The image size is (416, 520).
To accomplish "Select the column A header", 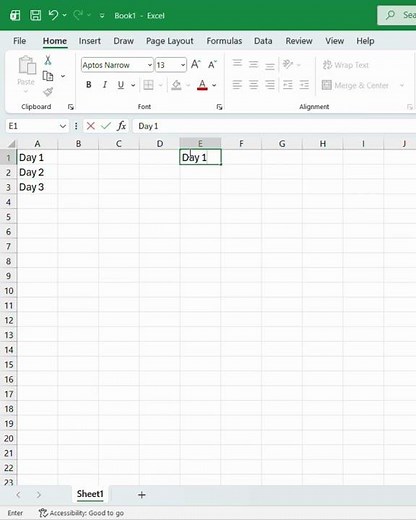I will [x=37, y=144].
